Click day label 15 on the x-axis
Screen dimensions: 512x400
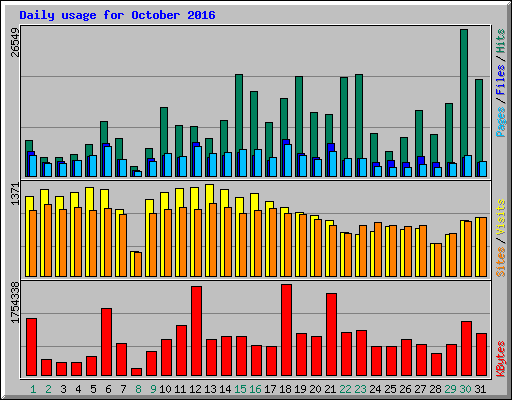240,389
